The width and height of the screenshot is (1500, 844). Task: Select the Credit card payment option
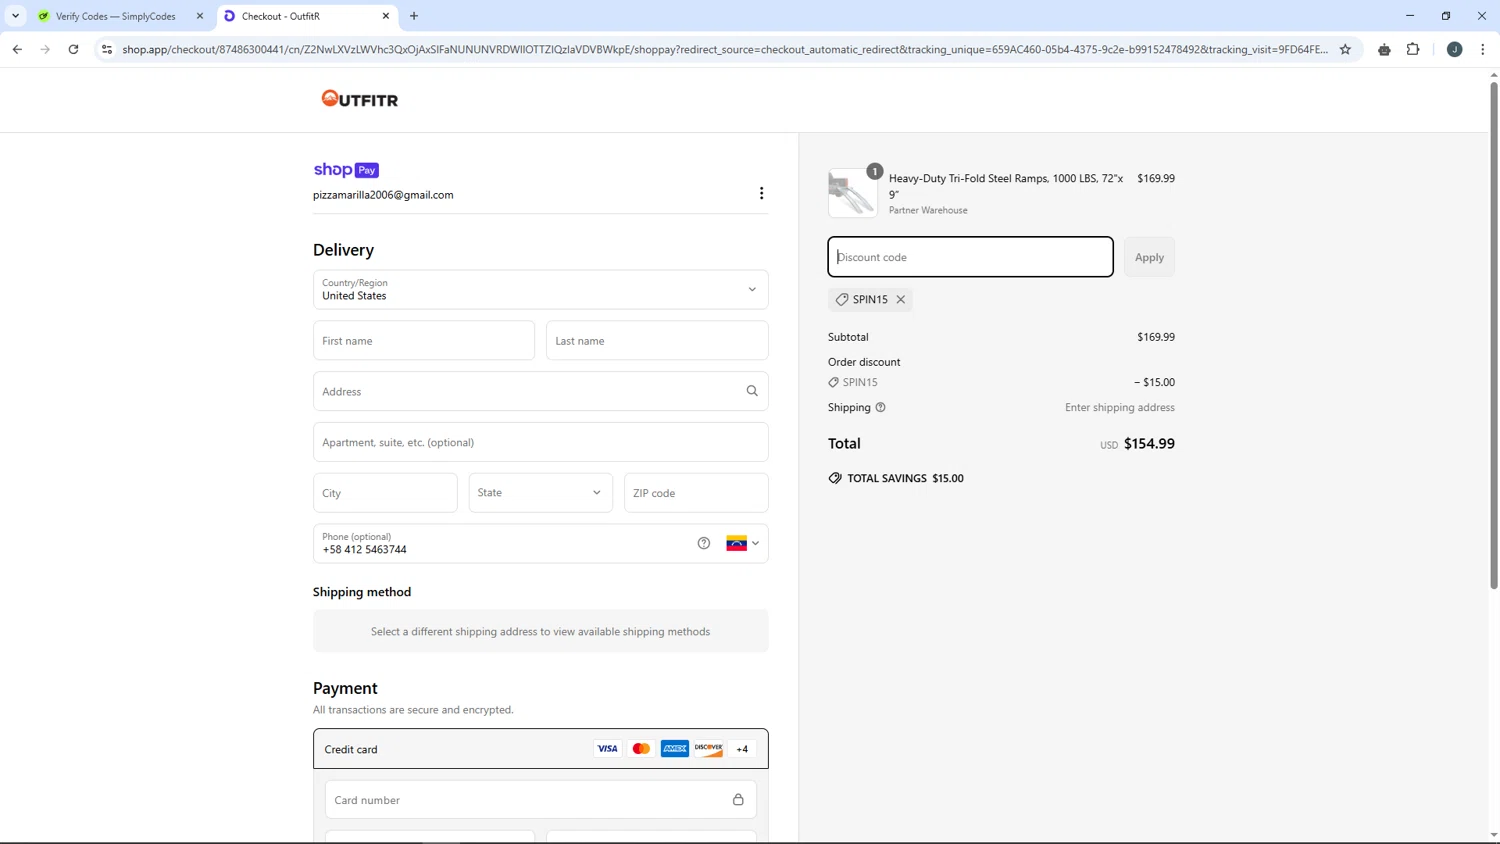coord(541,749)
